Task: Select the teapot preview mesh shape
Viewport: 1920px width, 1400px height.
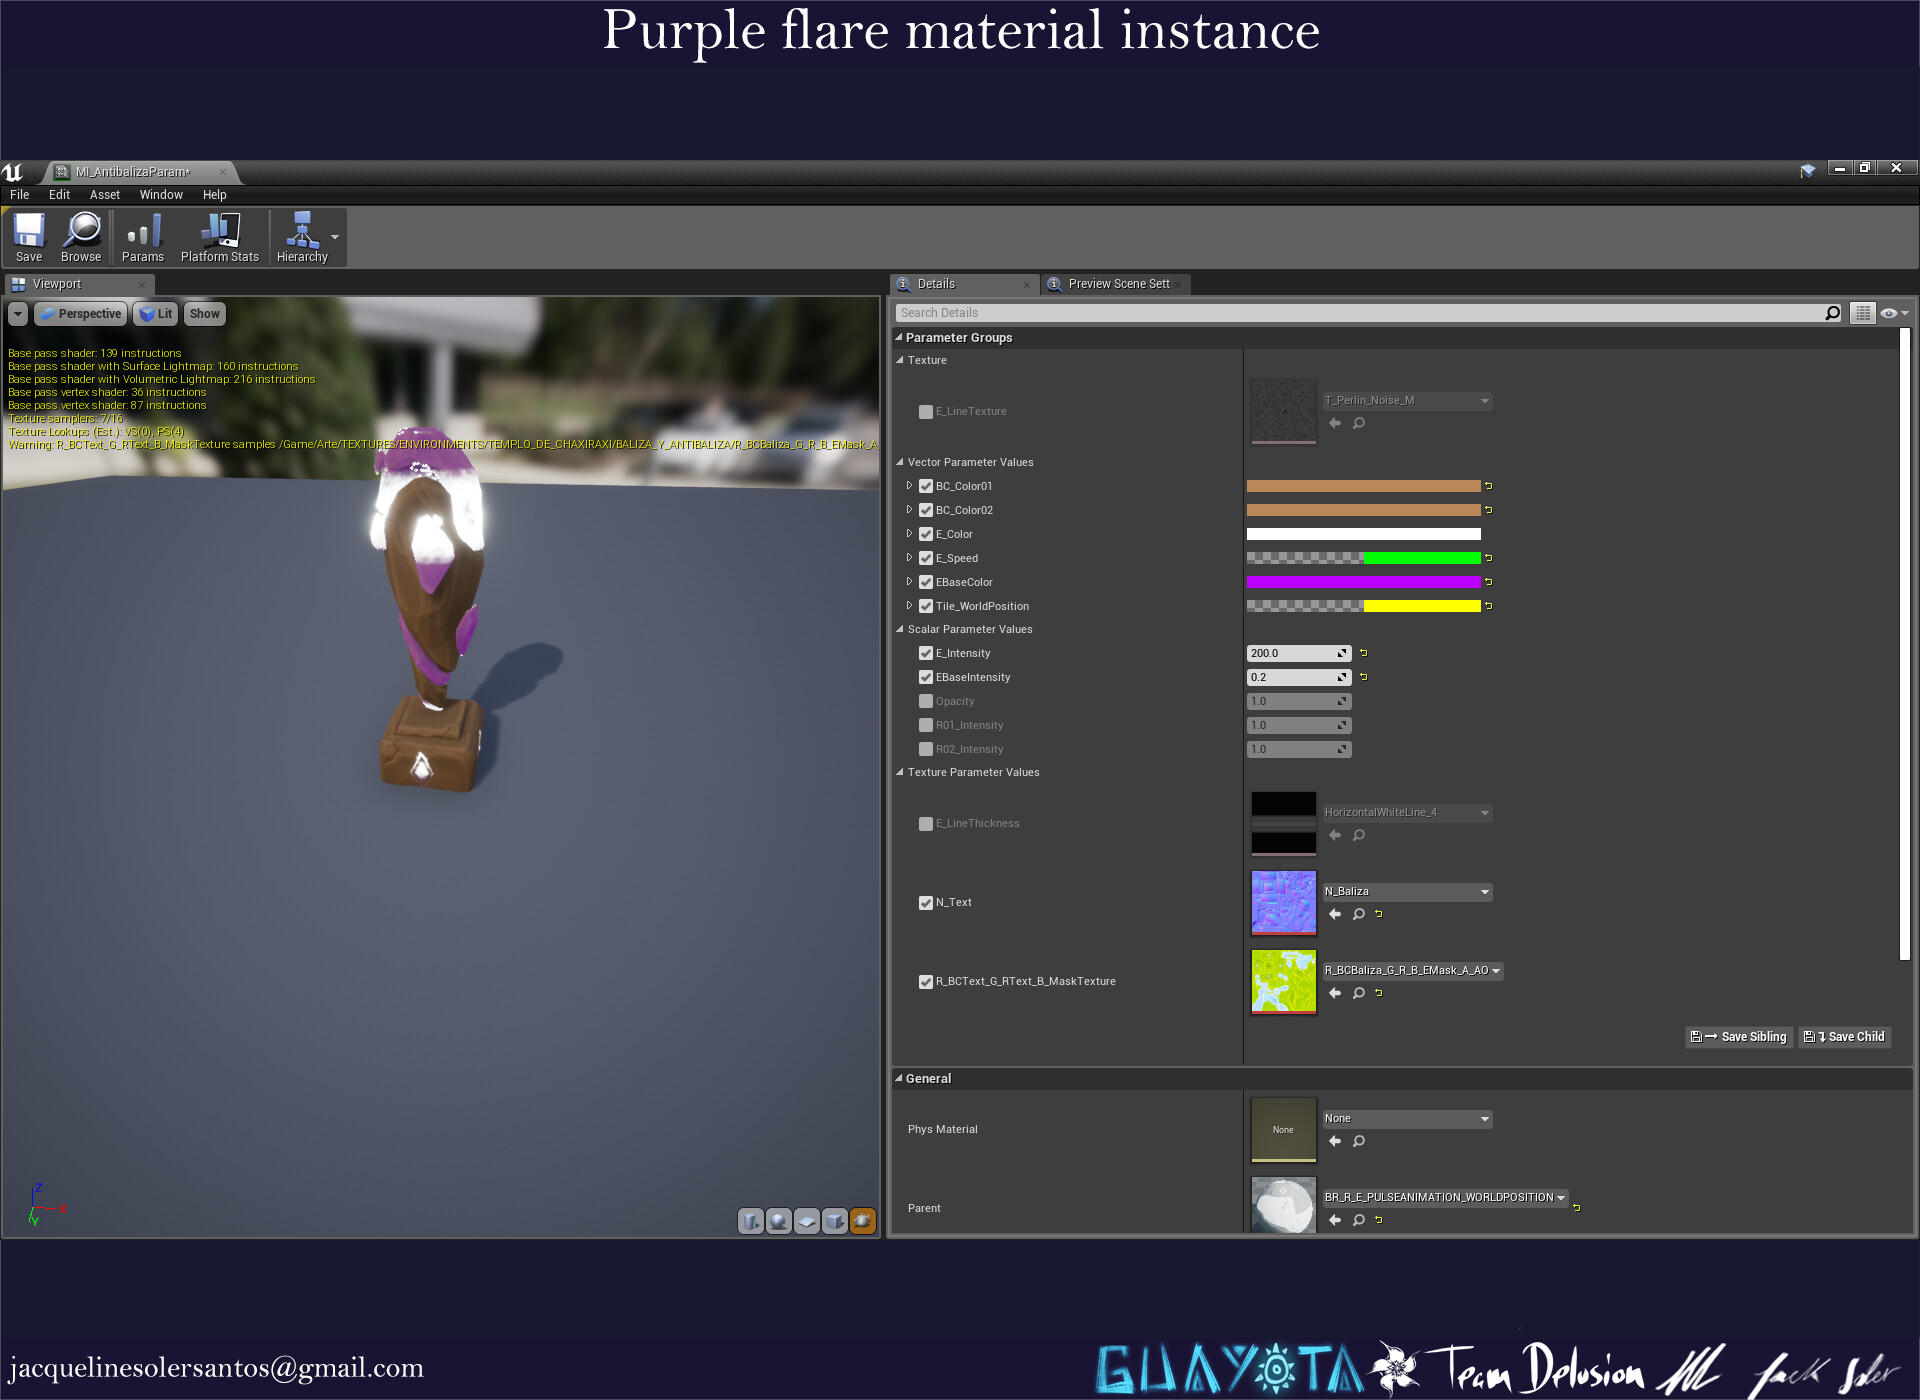Action: [x=861, y=1221]
